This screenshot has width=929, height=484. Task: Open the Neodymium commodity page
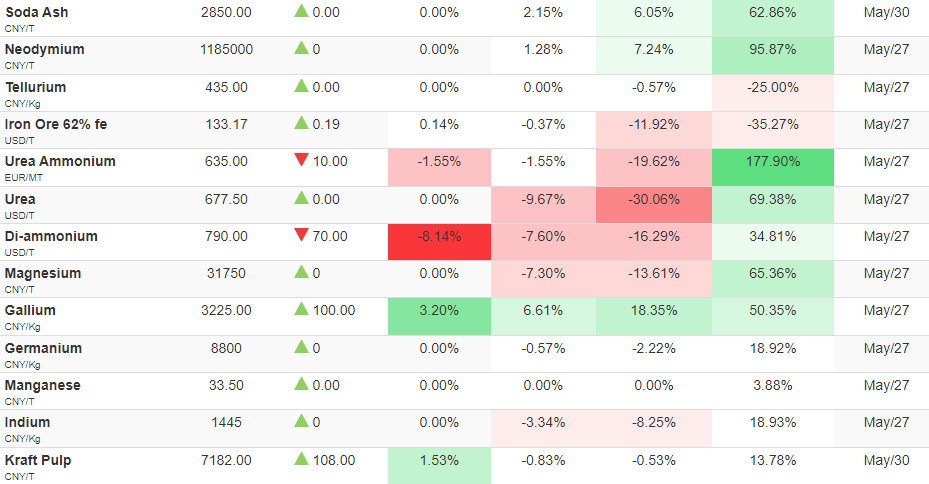click(x=44, y=49)
